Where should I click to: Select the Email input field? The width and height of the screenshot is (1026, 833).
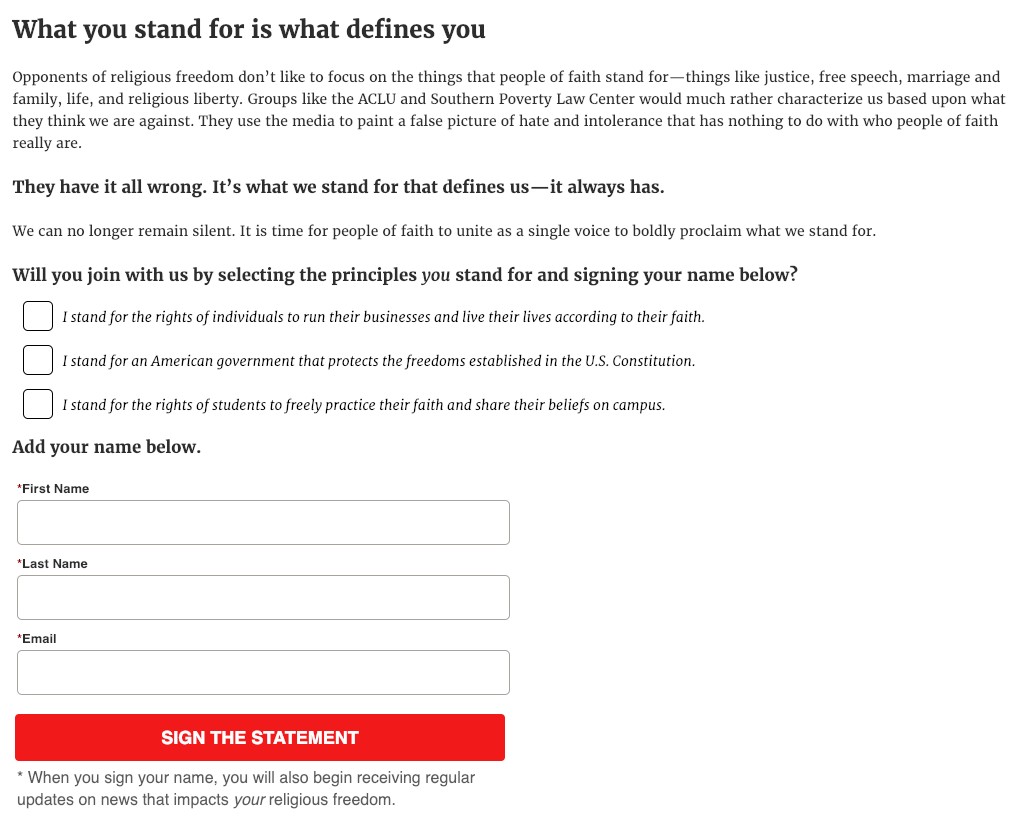click(x=263, y=672)
